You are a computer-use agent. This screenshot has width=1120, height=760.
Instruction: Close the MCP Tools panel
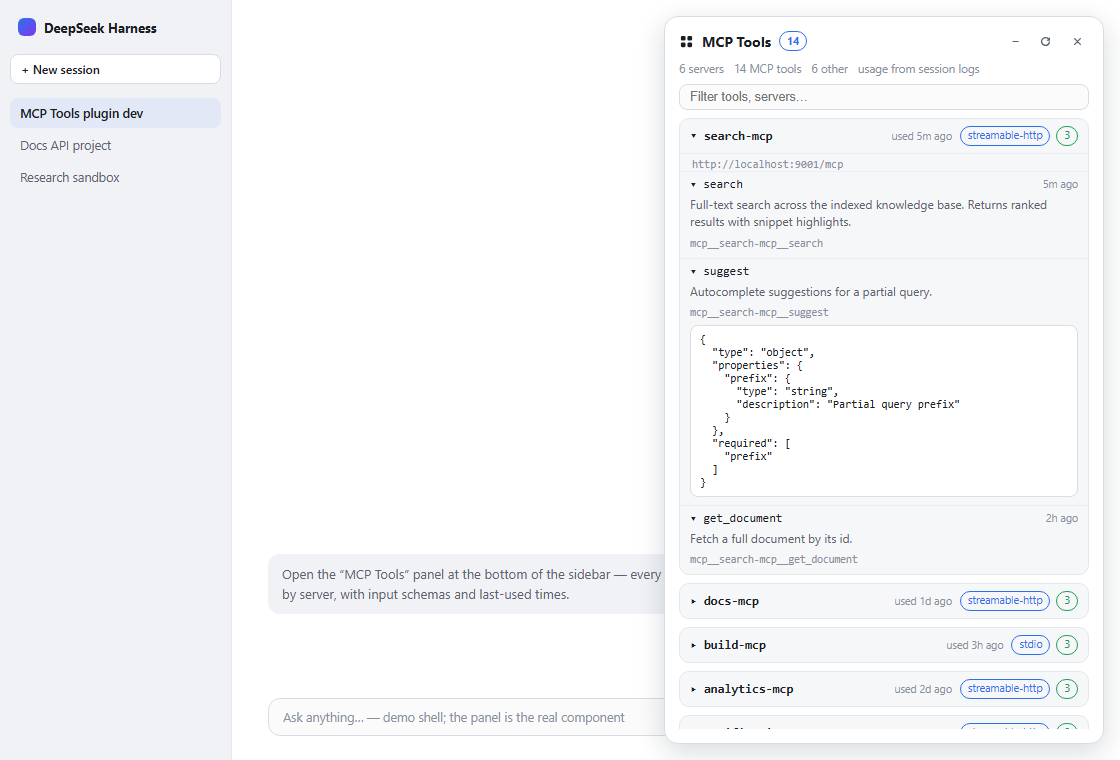click(1077, 41)
